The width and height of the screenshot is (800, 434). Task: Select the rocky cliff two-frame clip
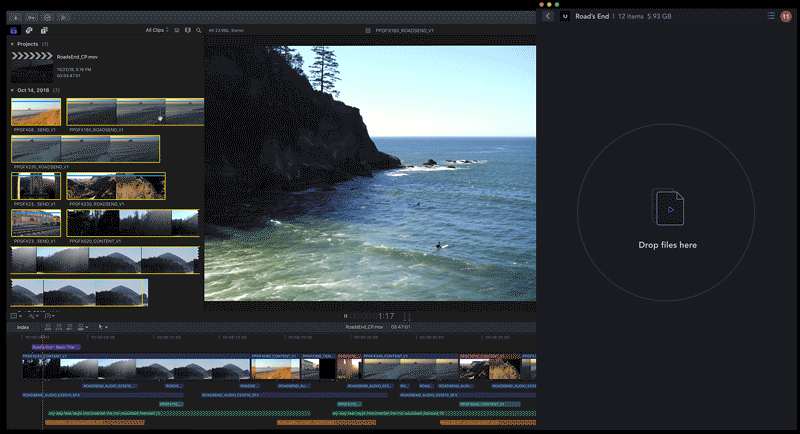coord(116,186)
